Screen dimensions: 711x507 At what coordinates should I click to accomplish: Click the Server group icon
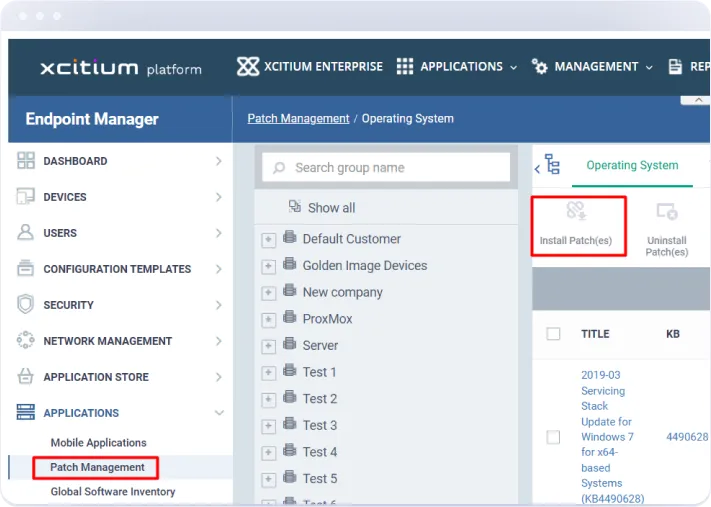[290, 343]
